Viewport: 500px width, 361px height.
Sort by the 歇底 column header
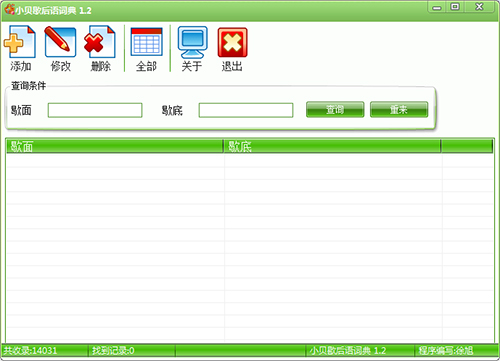(x=332, y=146)
